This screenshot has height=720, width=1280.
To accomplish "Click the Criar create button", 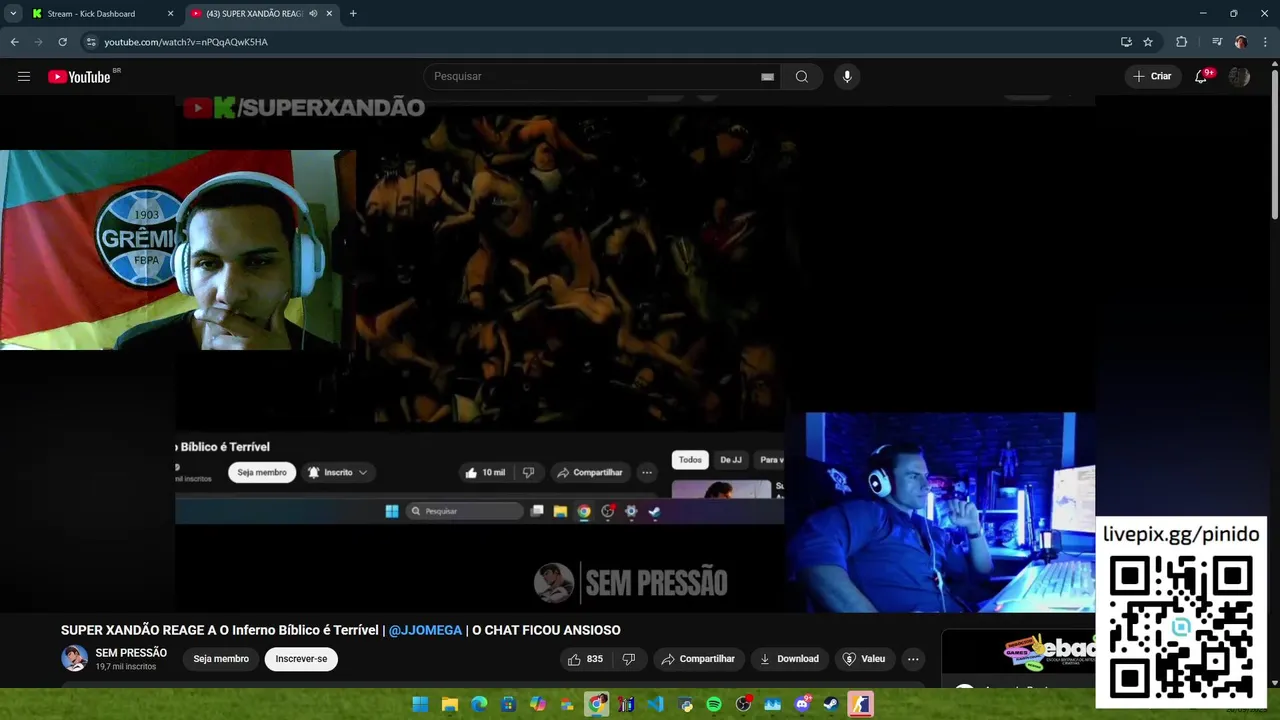I will point(1152,77).
